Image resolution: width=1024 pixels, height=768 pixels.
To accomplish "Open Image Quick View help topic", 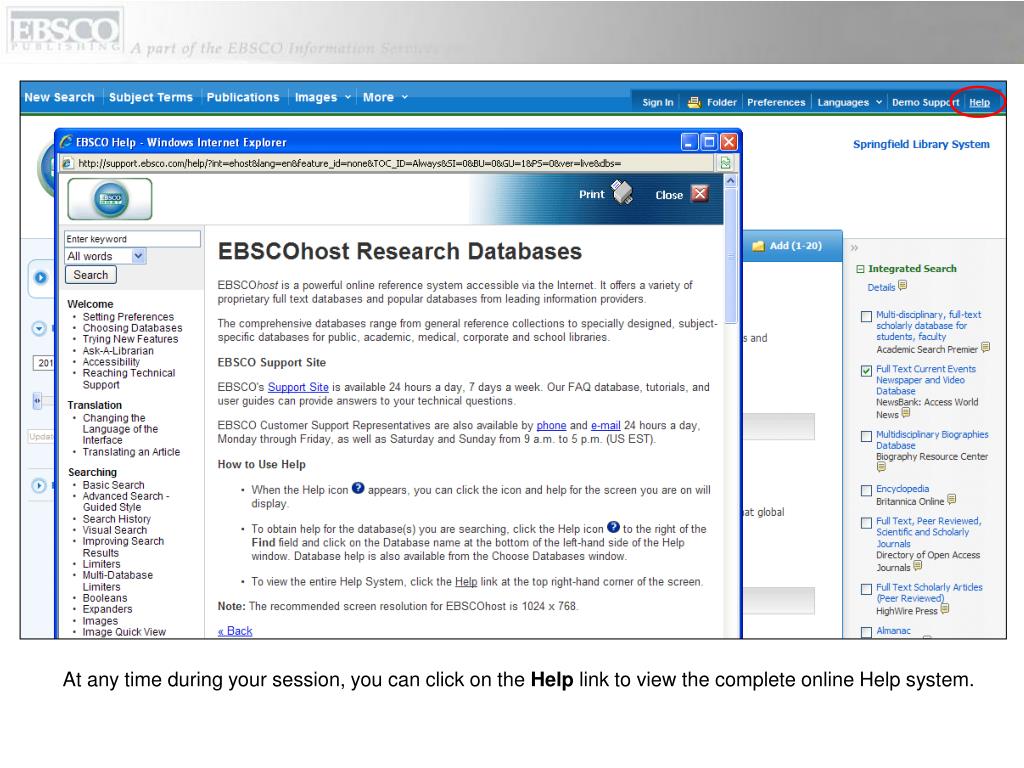I will [124, 632].
